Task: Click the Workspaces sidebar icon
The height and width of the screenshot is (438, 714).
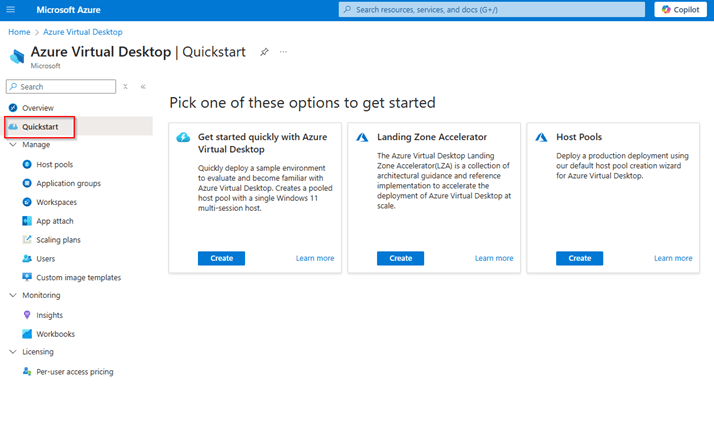Action: [27, 202]
